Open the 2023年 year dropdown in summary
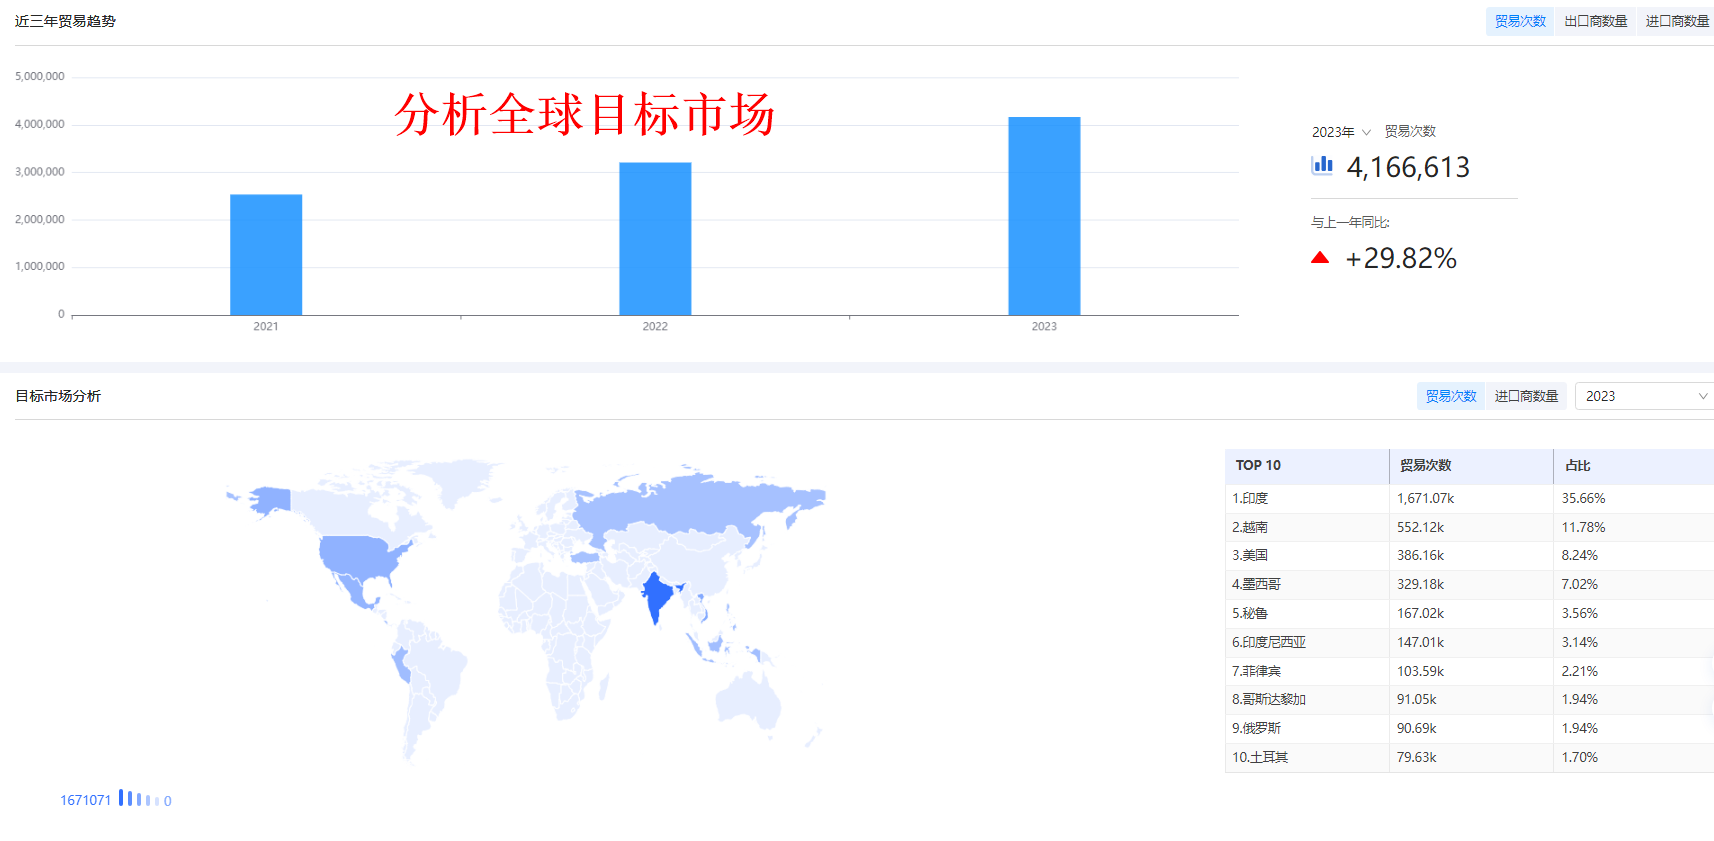This screenshot has width=1714, height=841. pos(1341,132)
